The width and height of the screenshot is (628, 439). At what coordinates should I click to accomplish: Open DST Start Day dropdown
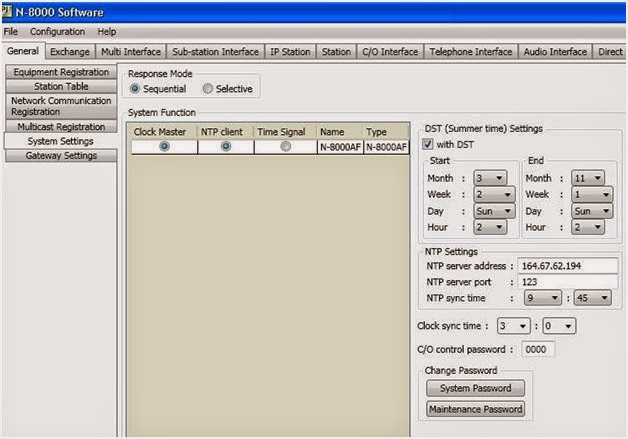click(494, 211)
